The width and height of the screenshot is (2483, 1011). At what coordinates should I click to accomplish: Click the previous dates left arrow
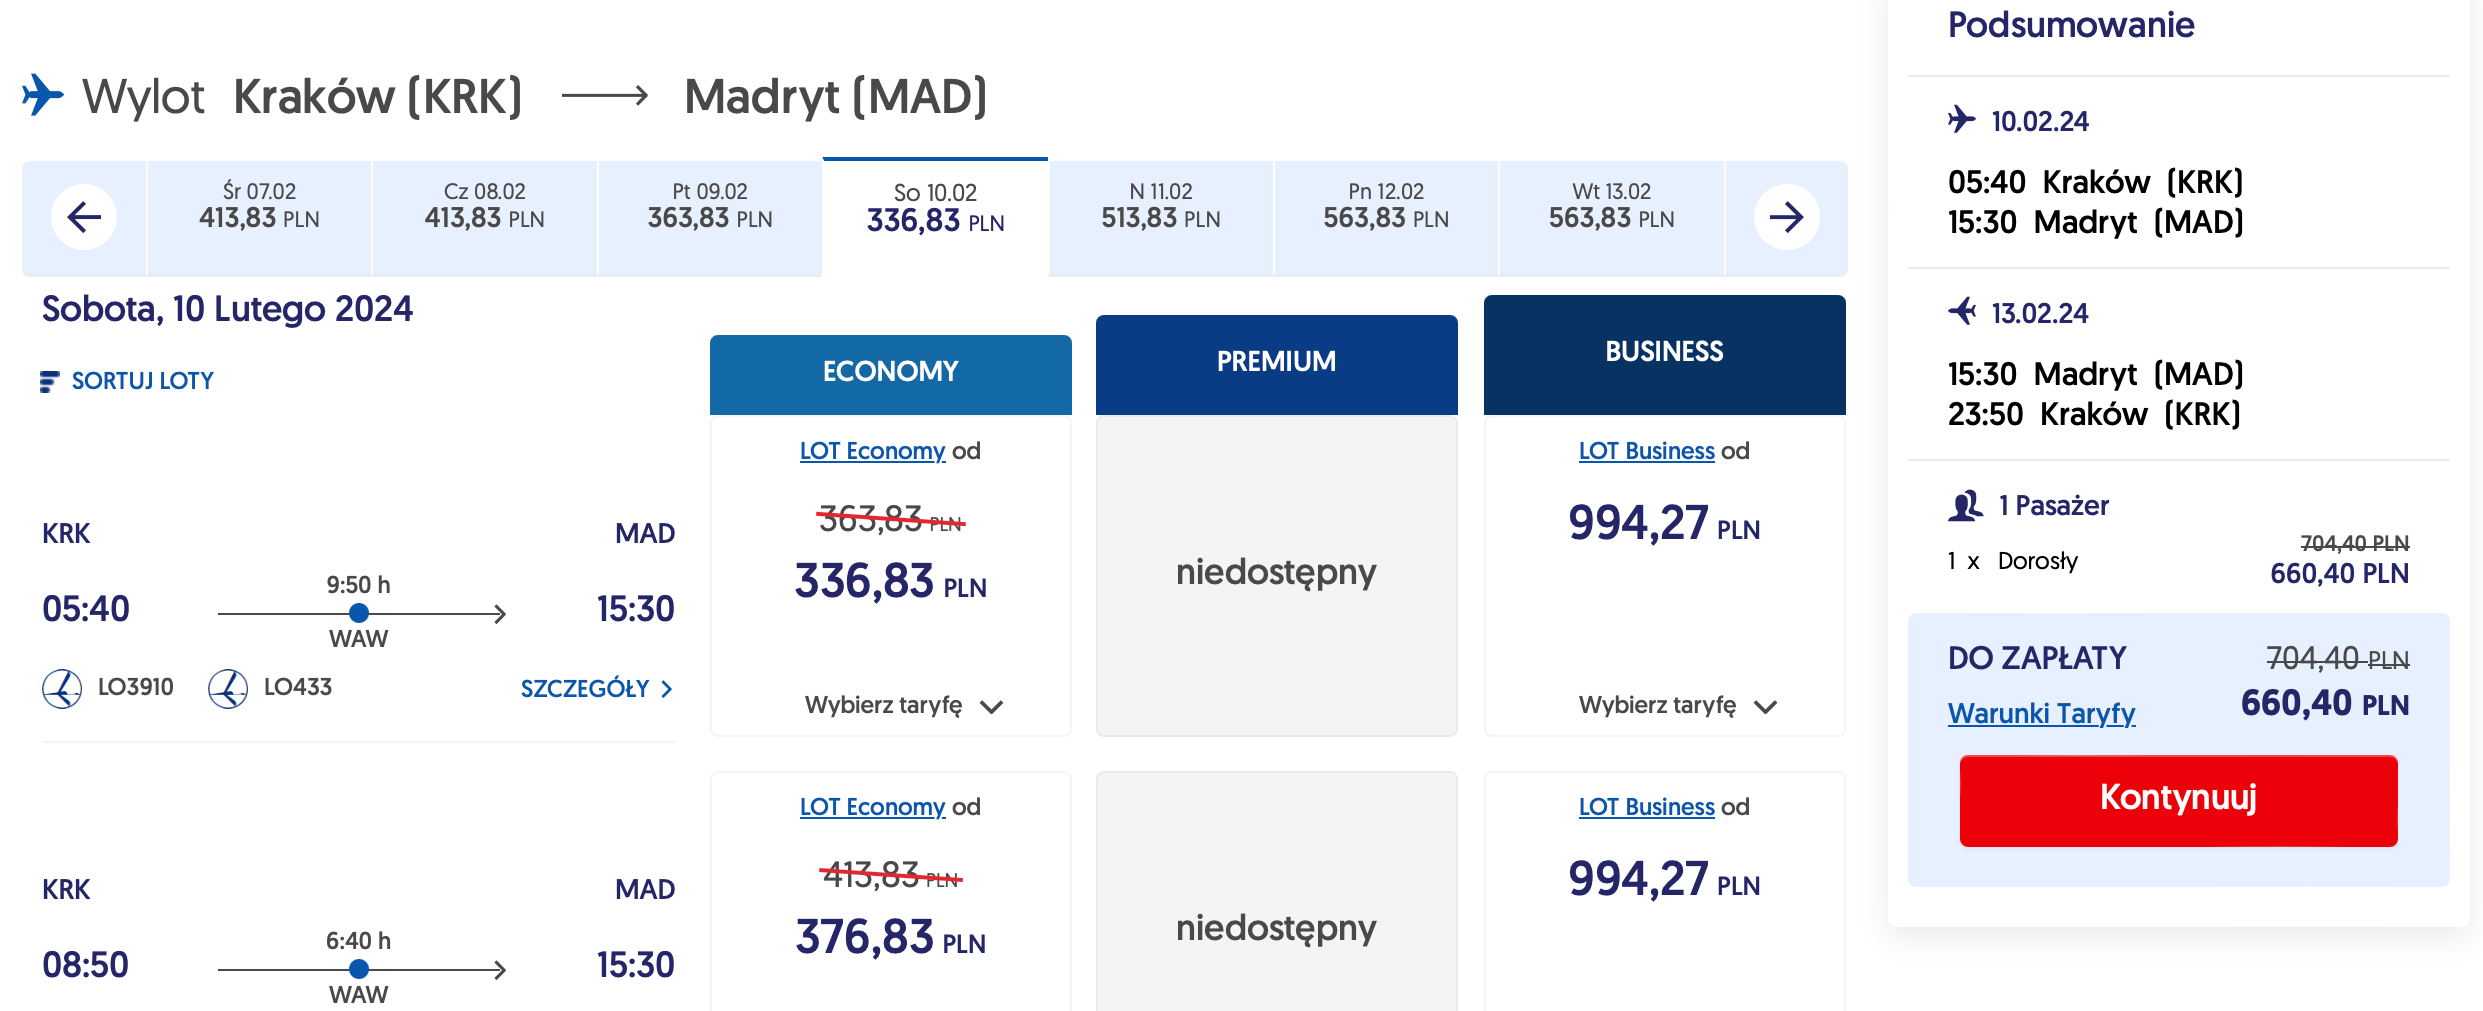click(84, 217)
